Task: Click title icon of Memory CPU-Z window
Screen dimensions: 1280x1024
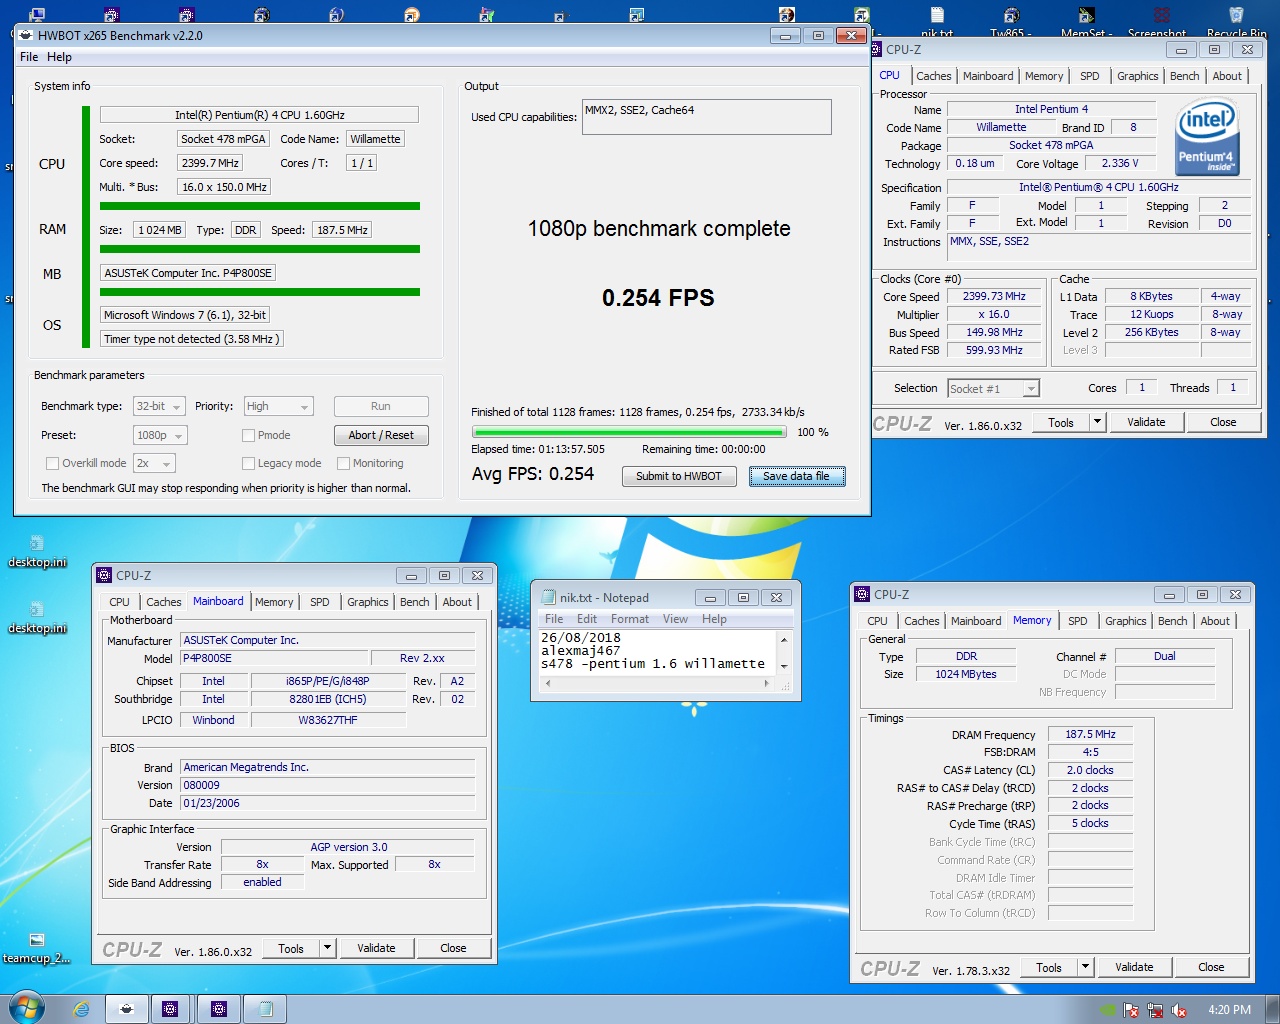Action: (x=862, y=594)
